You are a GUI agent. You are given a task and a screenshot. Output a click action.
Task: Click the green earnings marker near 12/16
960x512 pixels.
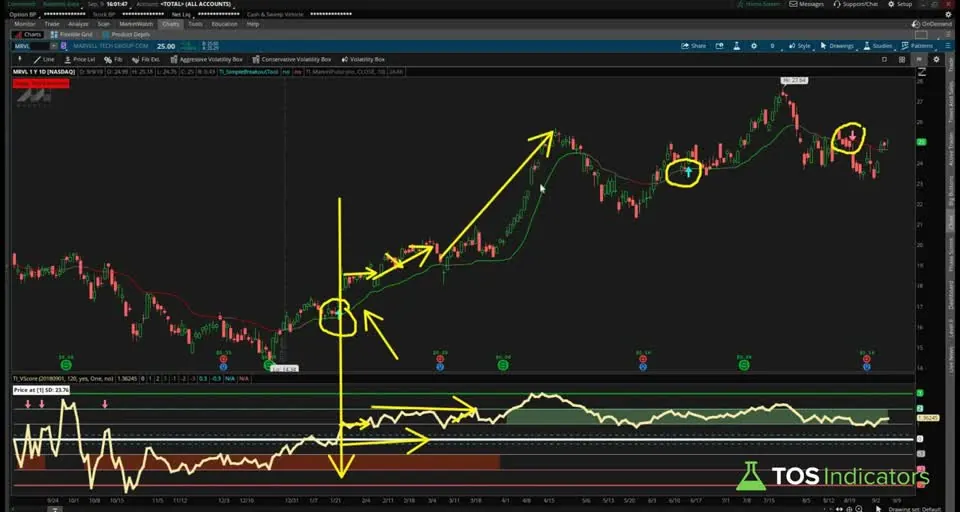[269, 365]
